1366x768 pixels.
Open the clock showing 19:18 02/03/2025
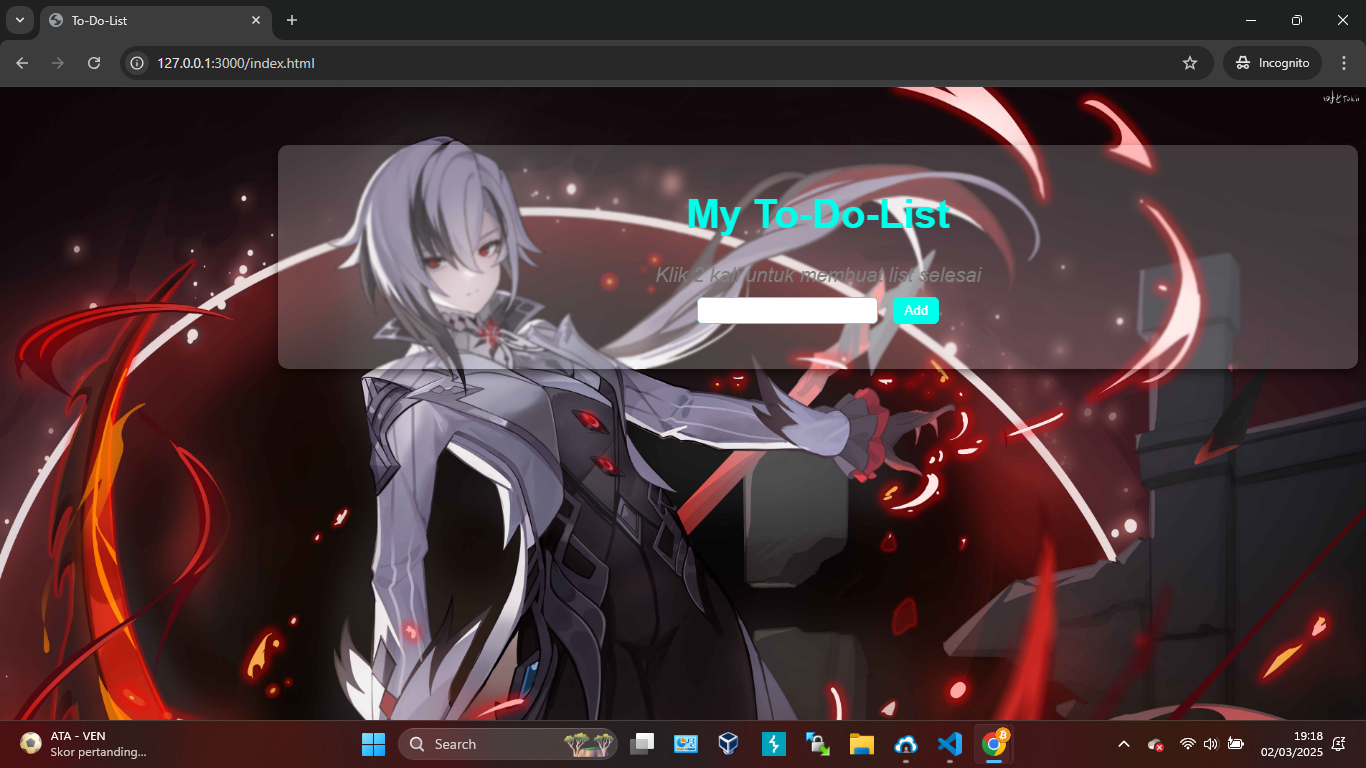click(x=1292, y=744)
